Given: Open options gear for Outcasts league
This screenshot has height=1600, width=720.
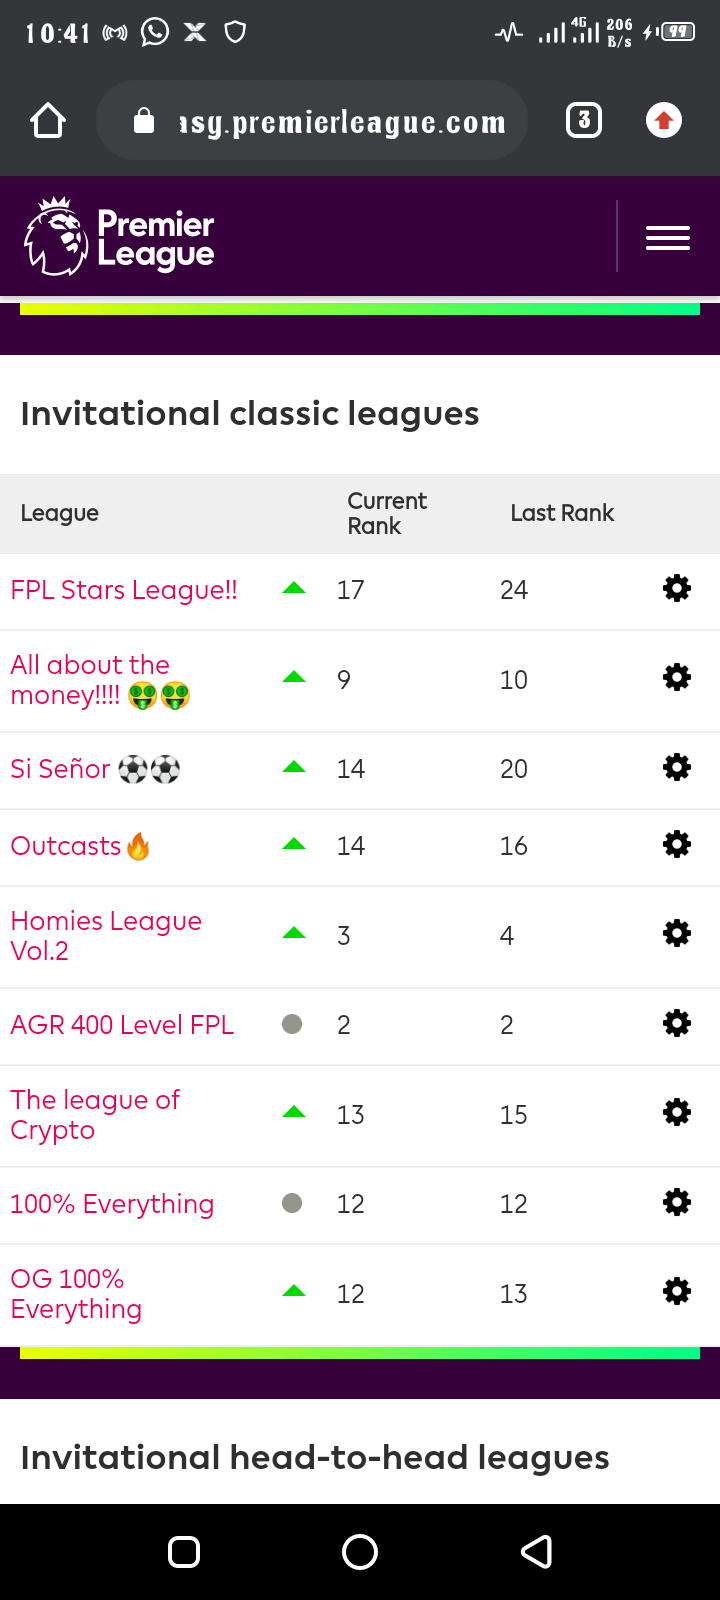Looking at the screenshot, I should (677, 844).
